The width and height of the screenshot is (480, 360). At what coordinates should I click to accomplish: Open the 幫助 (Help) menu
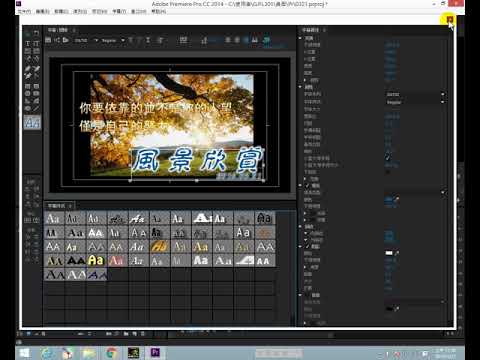click(x=158, y=11)
